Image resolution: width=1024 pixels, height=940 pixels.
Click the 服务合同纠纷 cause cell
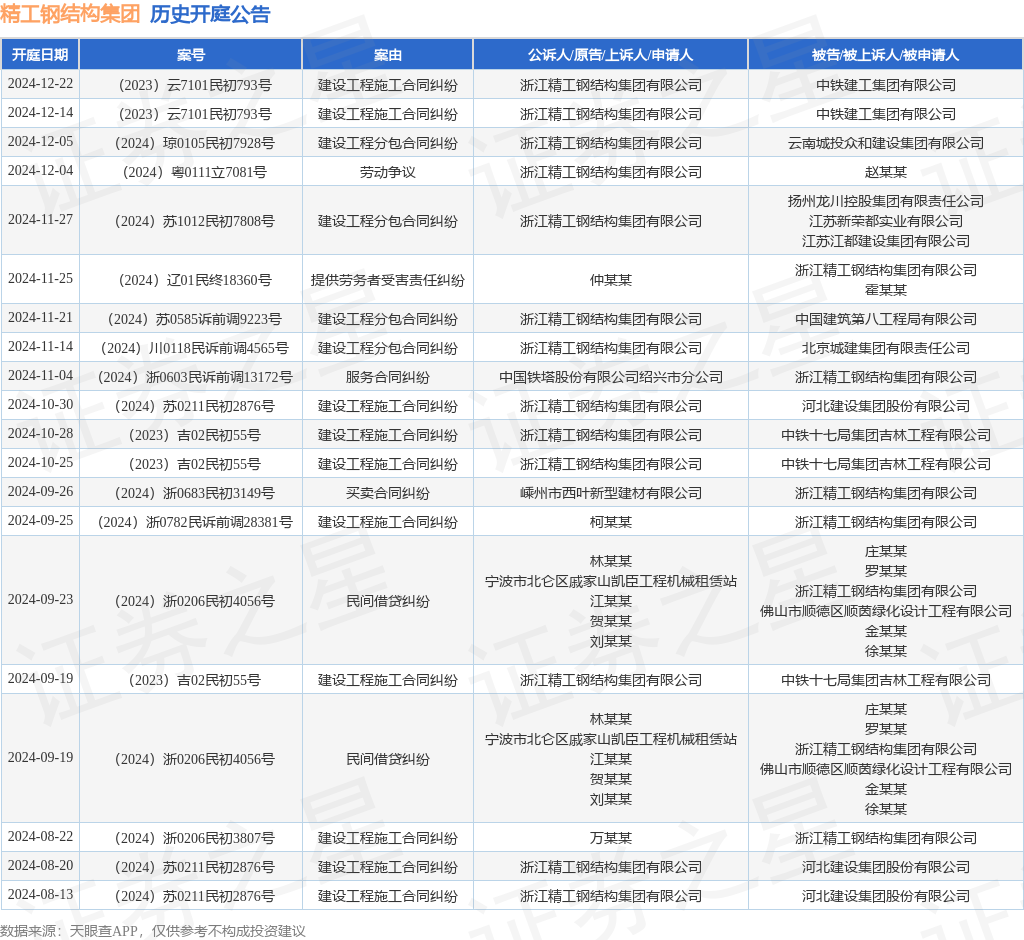point(387,377)
